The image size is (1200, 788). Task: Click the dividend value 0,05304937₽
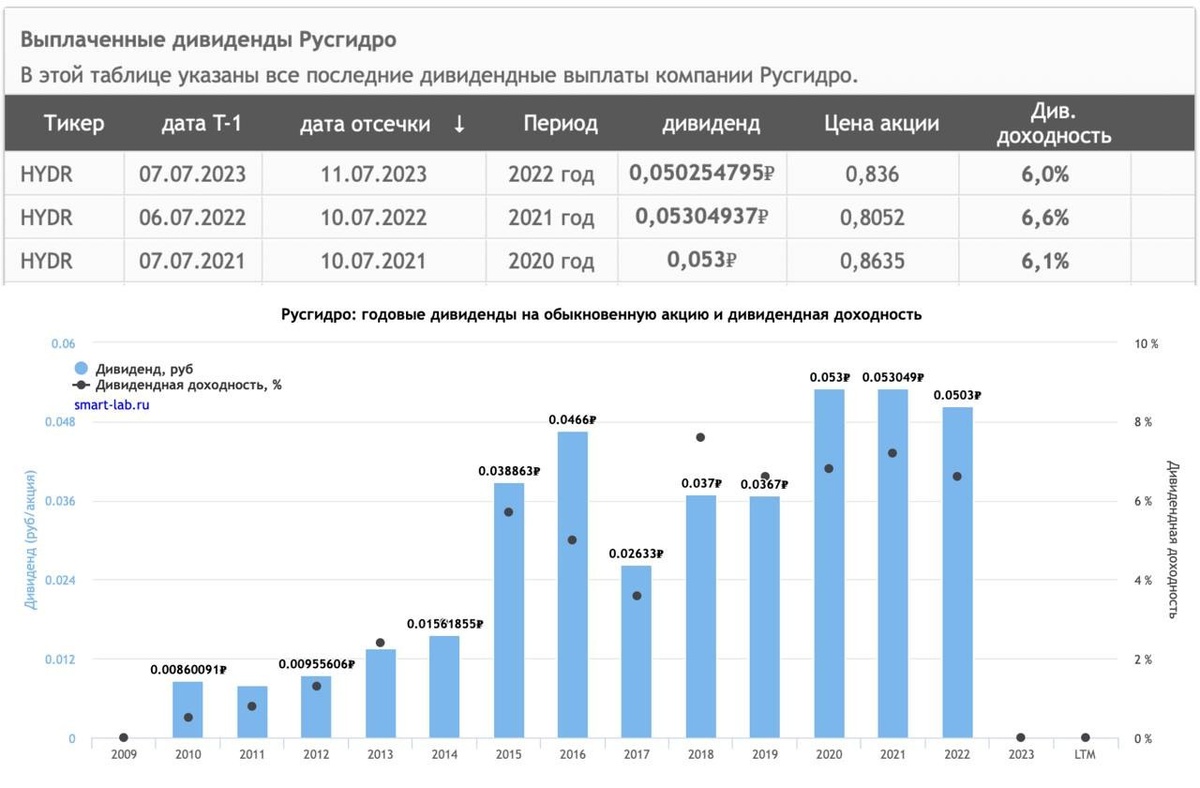(702, 217)
